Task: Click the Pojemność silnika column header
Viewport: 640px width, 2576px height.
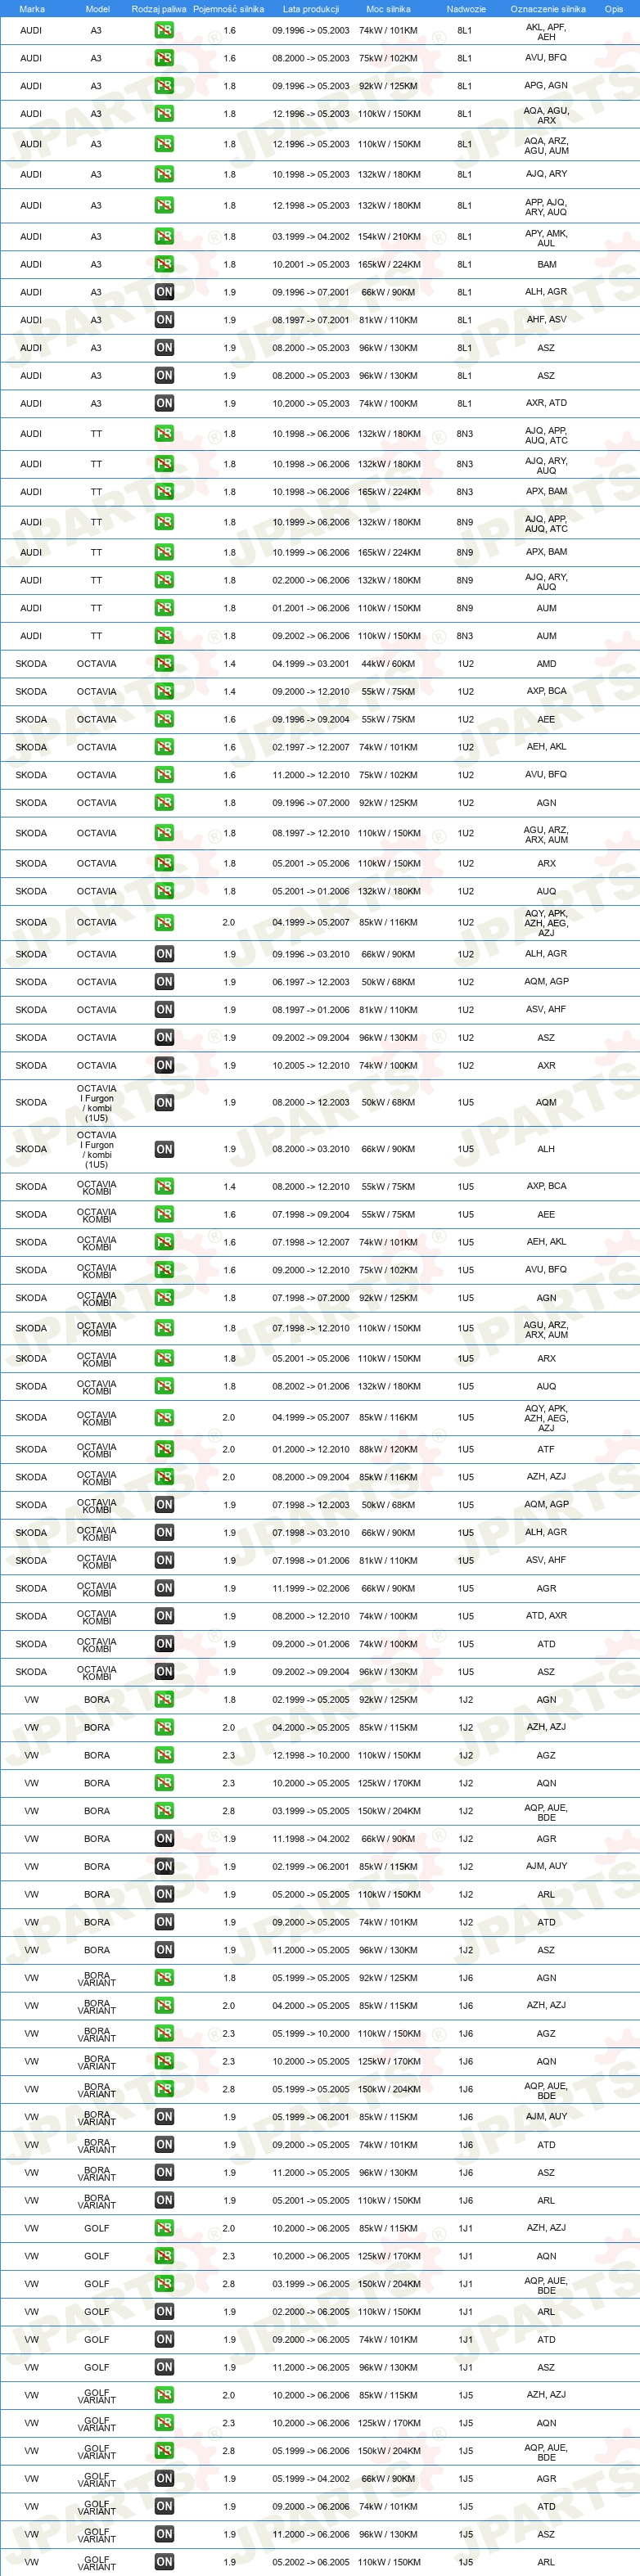Action: pyautogui.click(x=229, y=9)
